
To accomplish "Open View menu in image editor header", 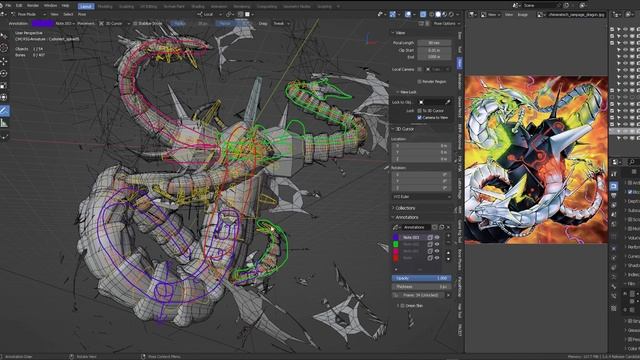I will coord(509,14).
